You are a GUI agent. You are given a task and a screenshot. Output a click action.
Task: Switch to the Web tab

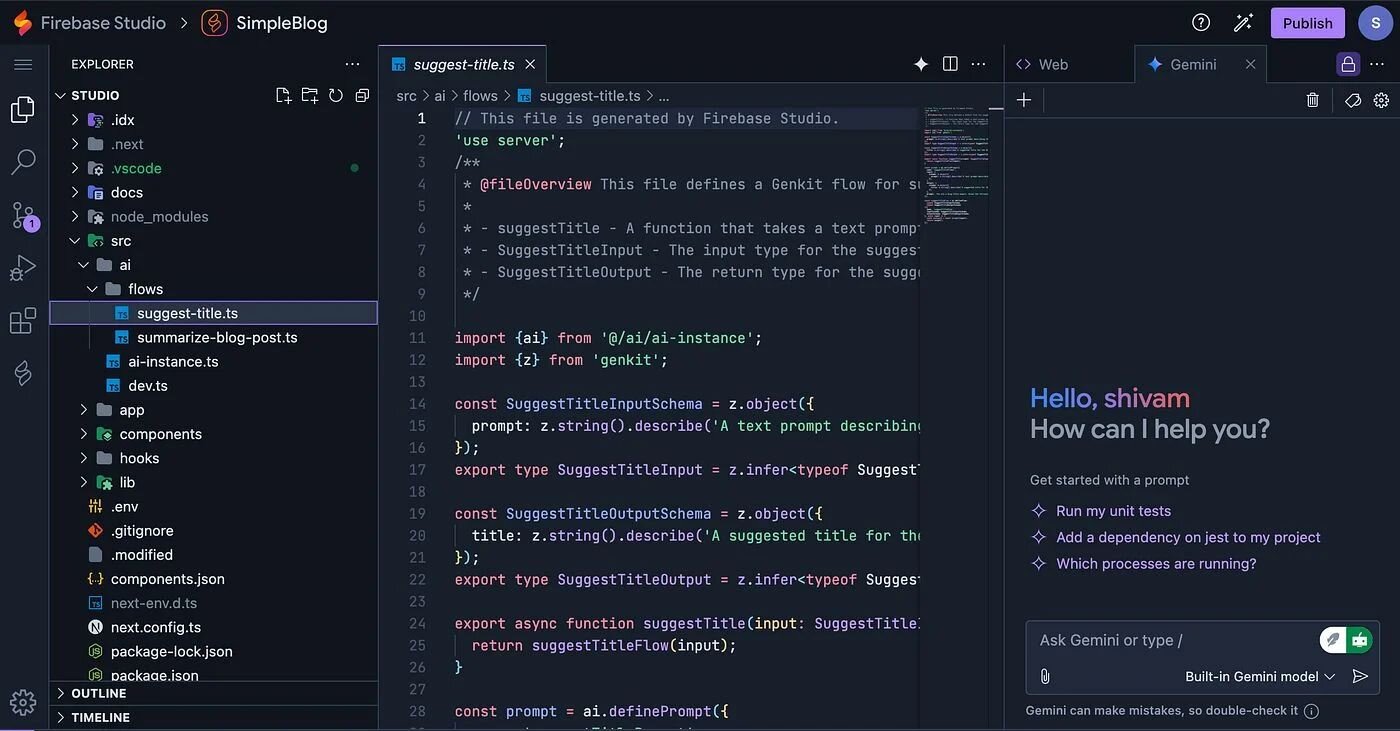pyautogui.click(x=1042, y=63)
